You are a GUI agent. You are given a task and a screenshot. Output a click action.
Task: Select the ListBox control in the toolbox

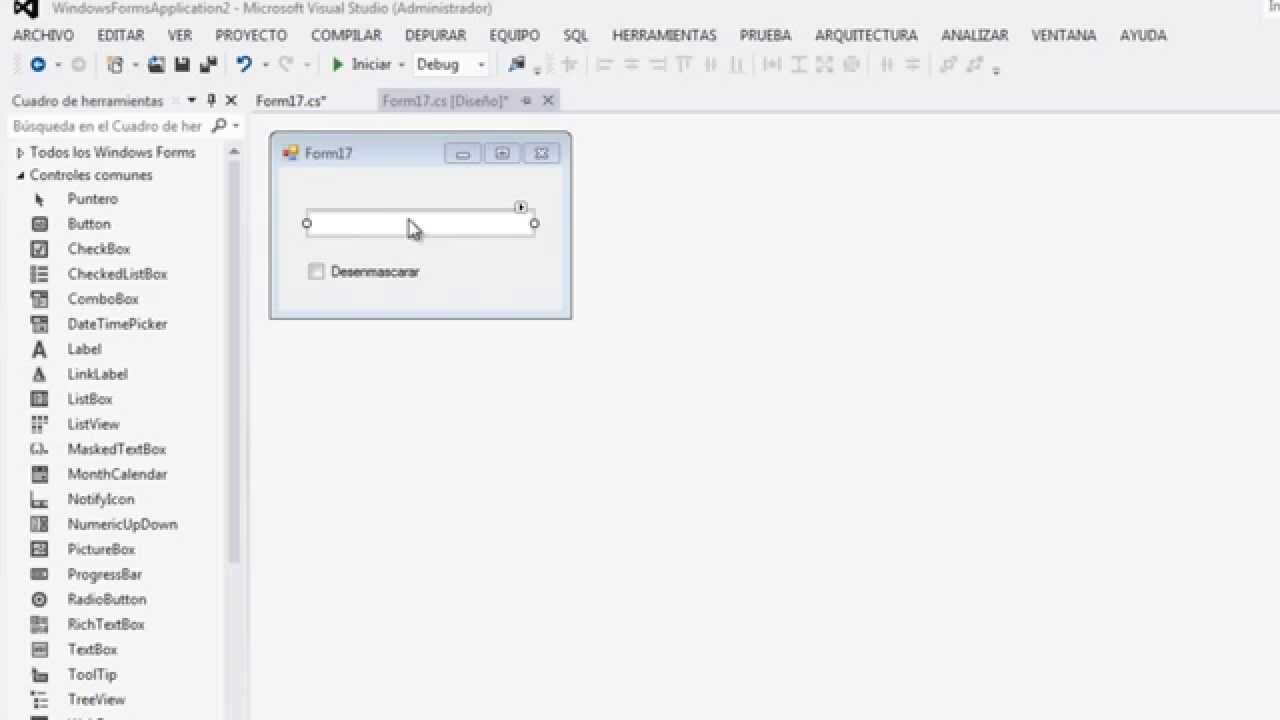[90, 399]
